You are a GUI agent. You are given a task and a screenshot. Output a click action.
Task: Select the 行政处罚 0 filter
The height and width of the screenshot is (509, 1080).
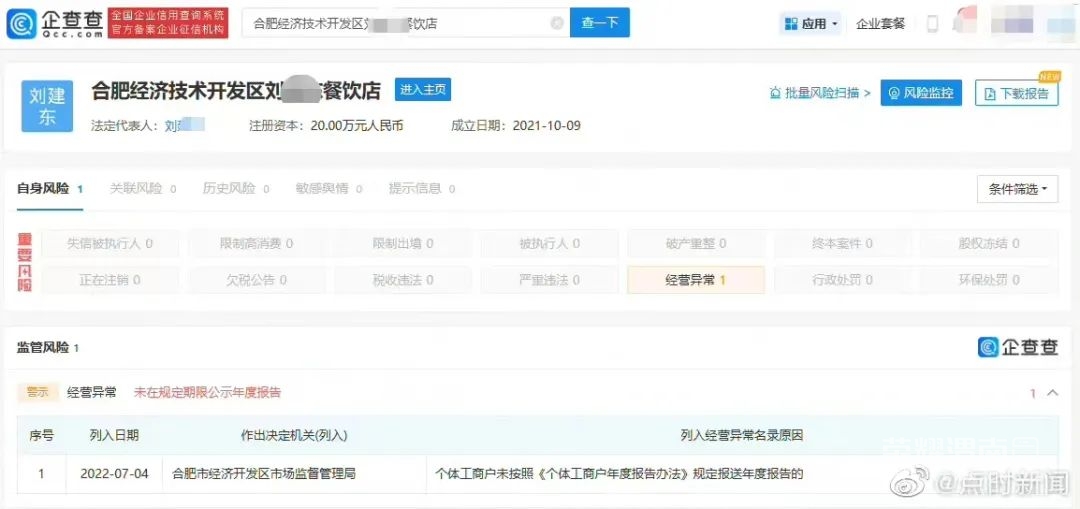[842, 280]
